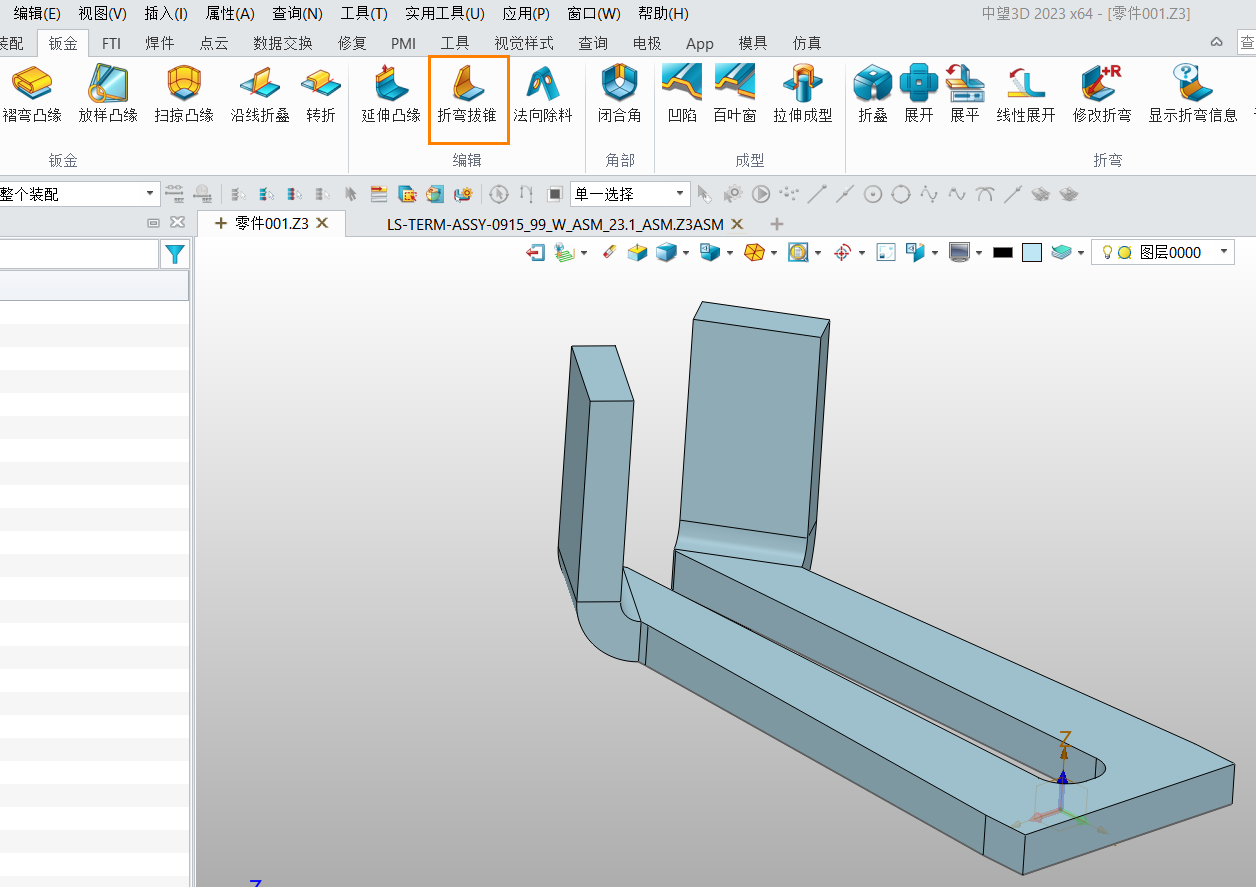The width and height of the screenshot is (1256, 887).
Task: Click the black background color swatch
Action: [1002, 252]
